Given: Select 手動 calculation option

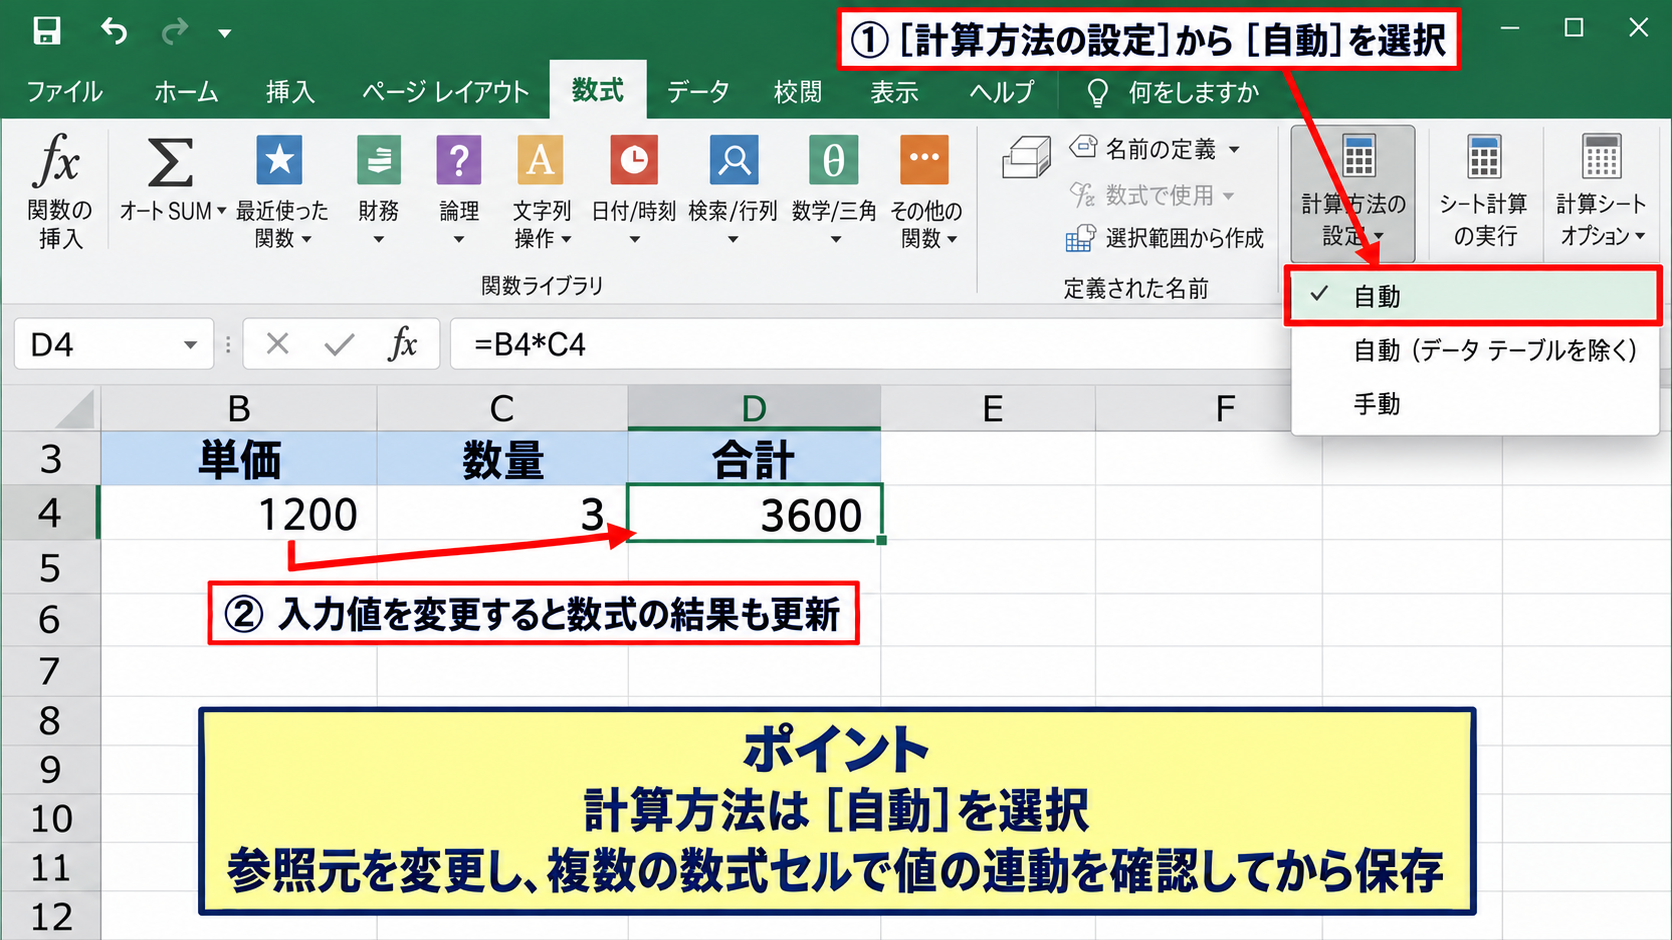Looking at the screenshot, I should coord(1475,404).
